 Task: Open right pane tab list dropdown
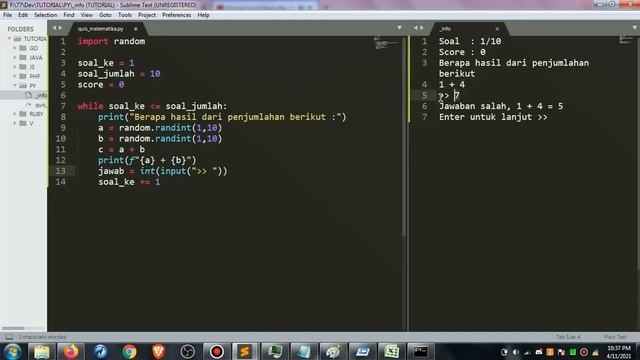(x=635, y=28)
